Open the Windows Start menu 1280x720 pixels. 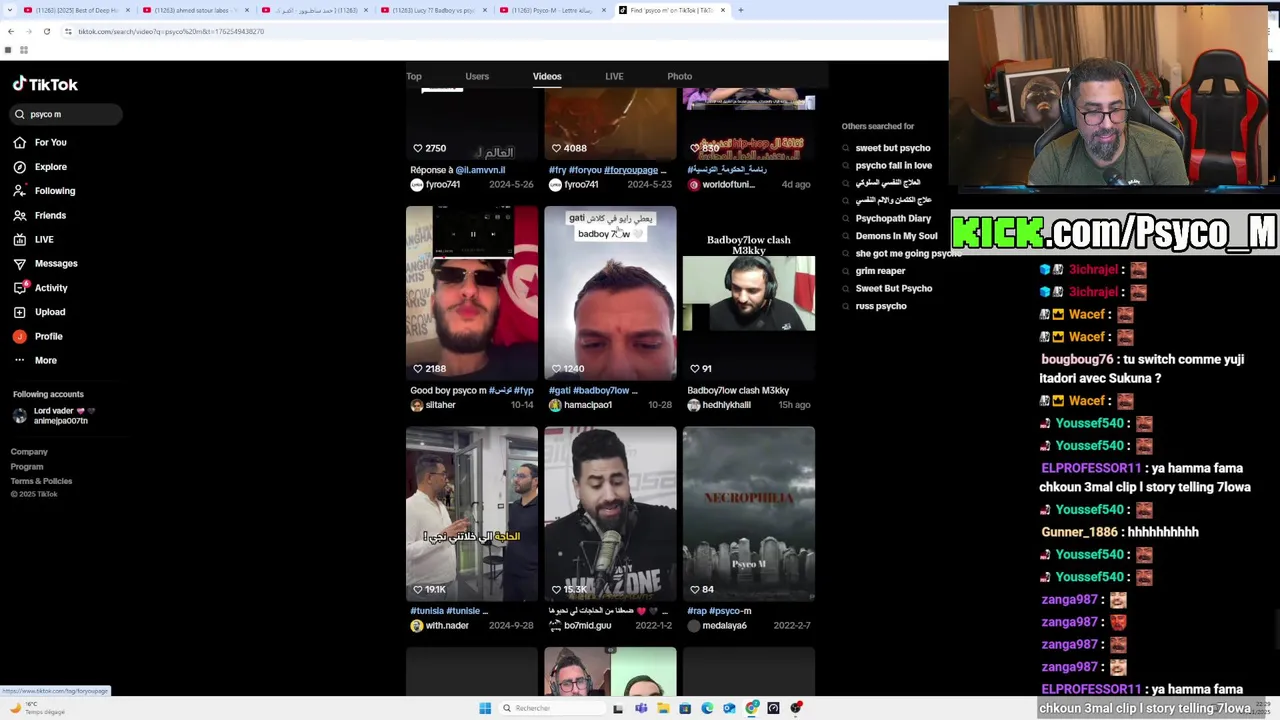tap(485, 708)
